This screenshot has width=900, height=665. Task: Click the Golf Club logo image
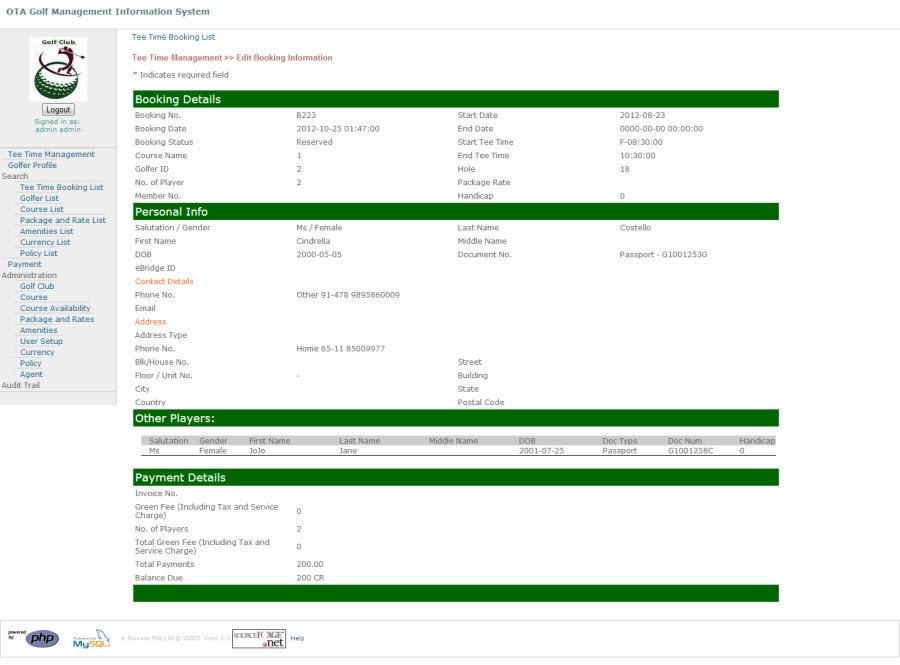57,68
